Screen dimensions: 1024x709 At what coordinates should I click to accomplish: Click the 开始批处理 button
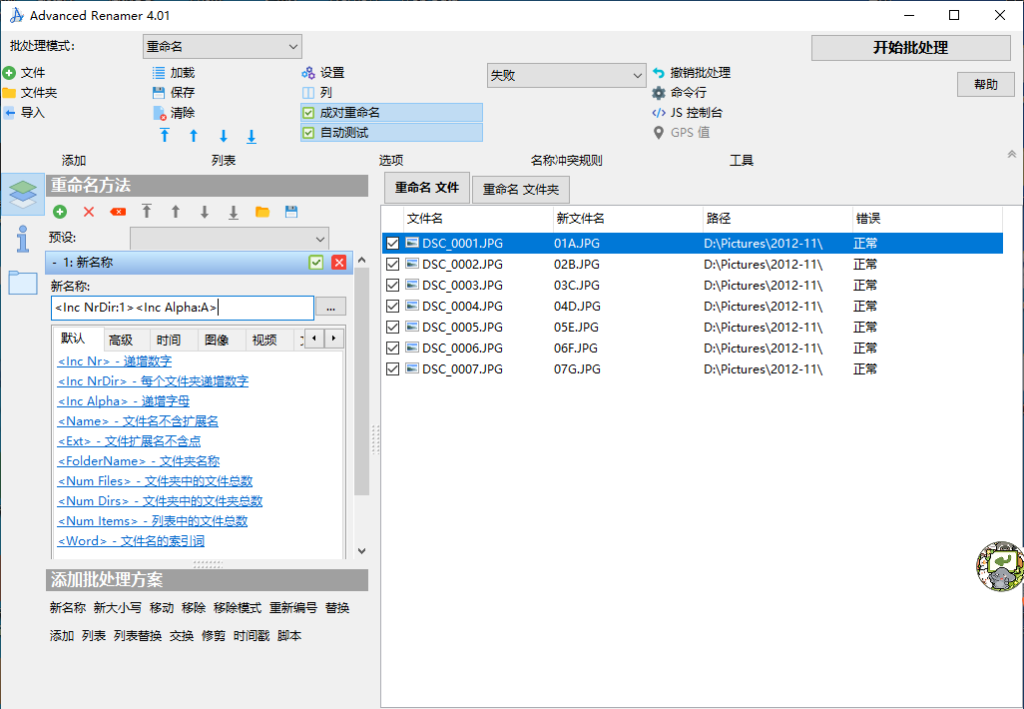911,48
